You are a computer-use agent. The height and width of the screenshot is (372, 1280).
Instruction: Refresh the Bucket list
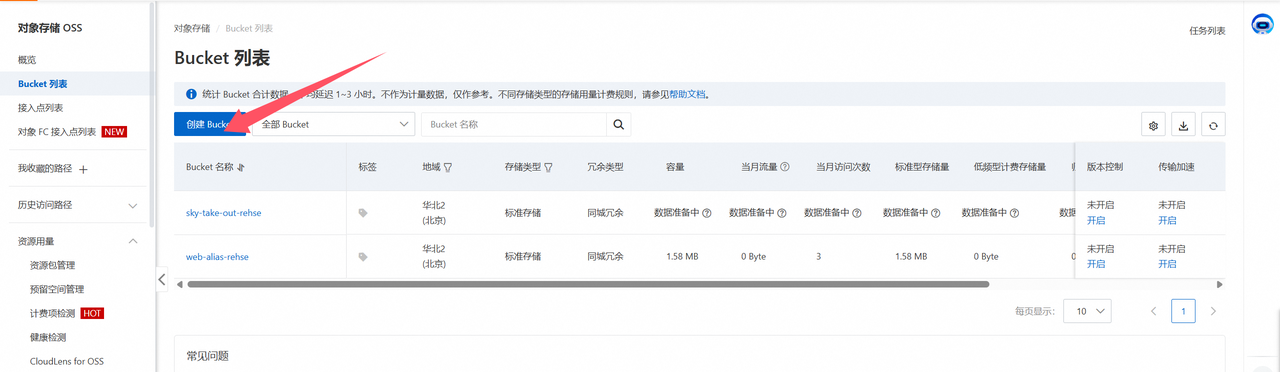1213,125
